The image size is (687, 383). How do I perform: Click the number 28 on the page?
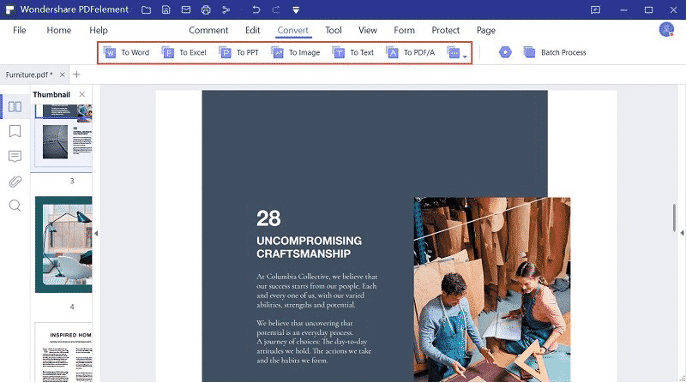269,218
